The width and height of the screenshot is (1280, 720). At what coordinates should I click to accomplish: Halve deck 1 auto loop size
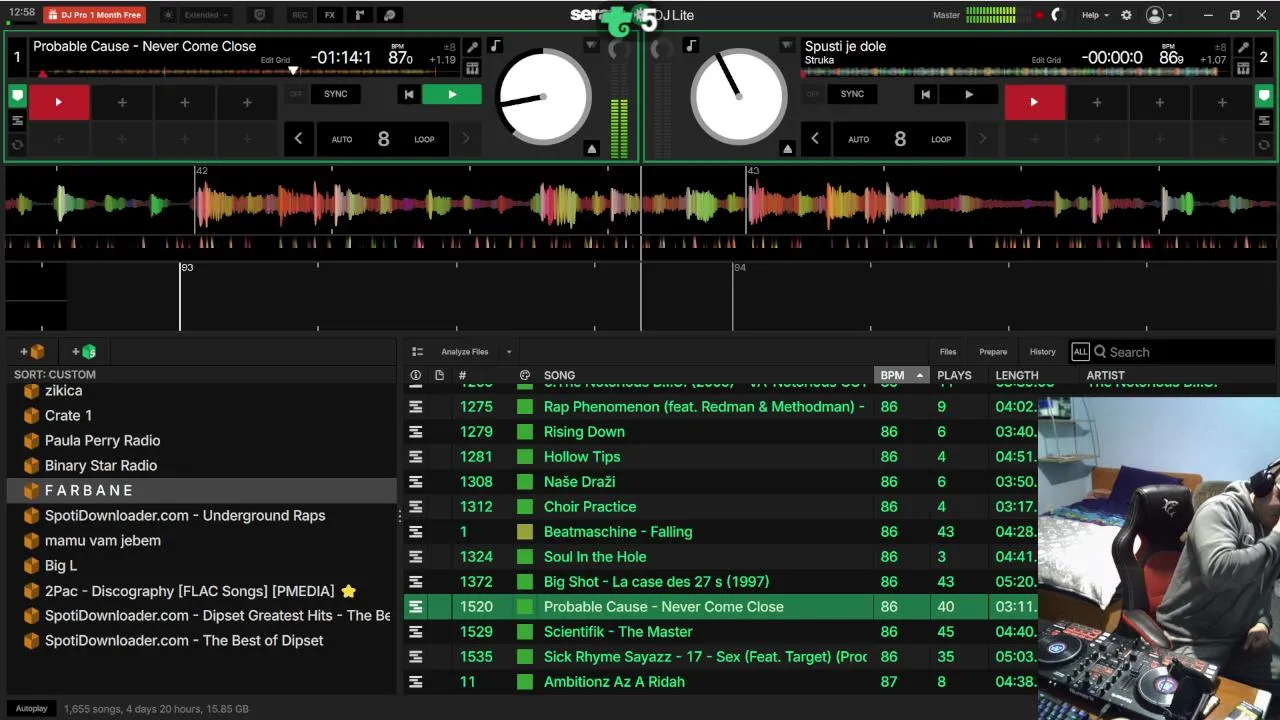click(298, 139)
